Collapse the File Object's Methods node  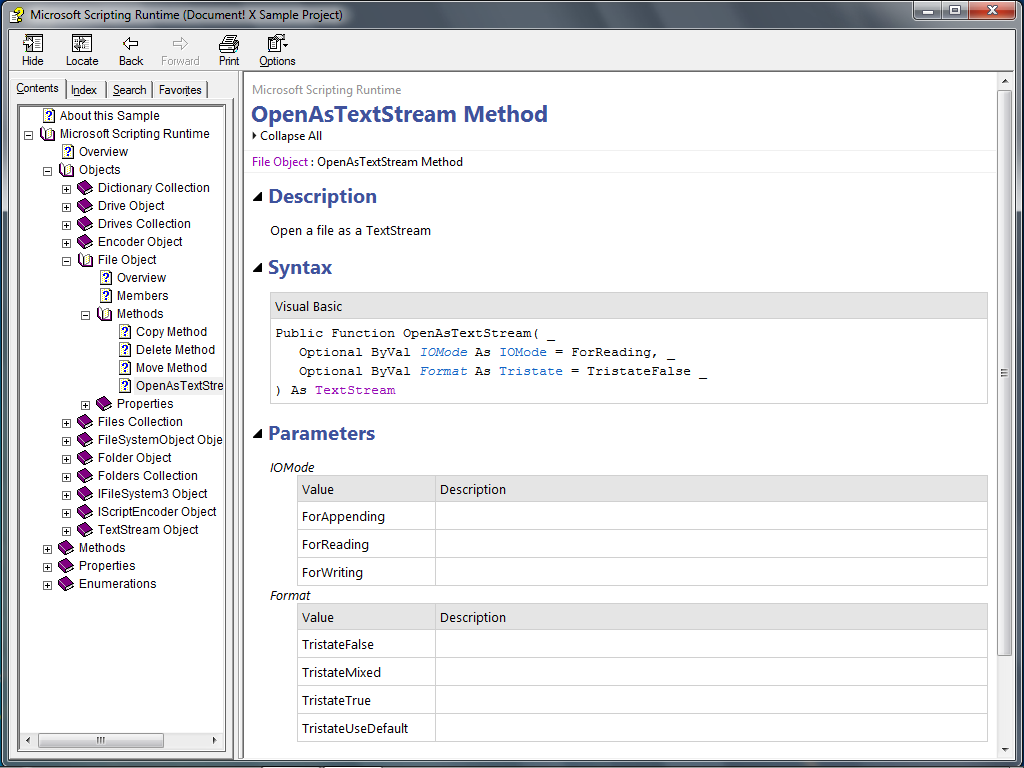click(x=86, y=315)
